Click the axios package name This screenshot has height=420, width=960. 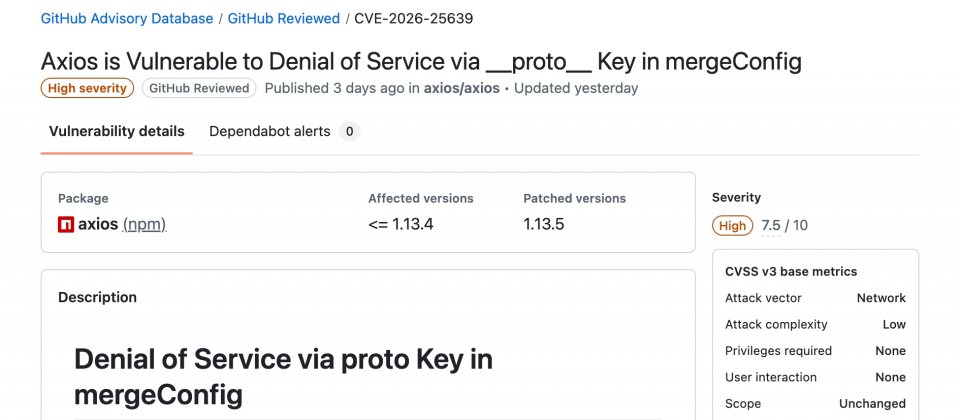(98, 224)
